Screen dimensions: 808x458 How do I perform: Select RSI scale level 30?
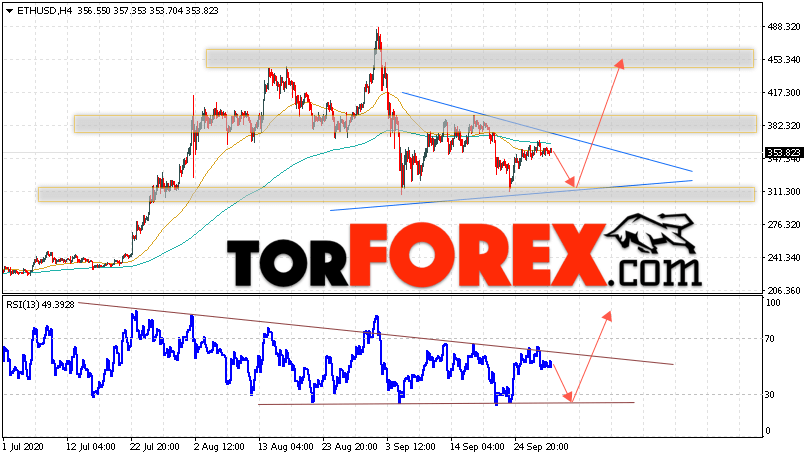point(770,395)
